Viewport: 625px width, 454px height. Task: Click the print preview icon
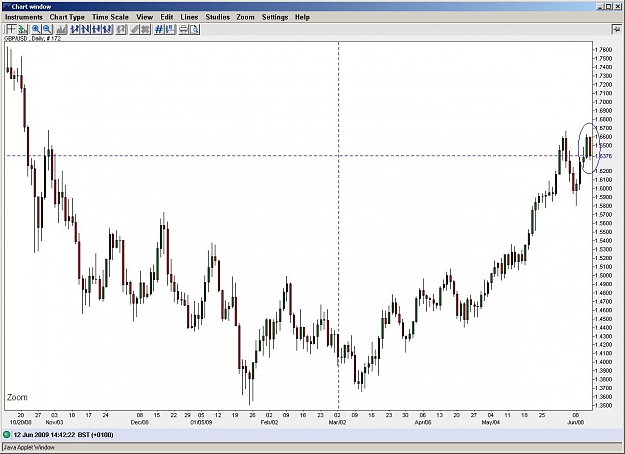(x=195, y=29)
